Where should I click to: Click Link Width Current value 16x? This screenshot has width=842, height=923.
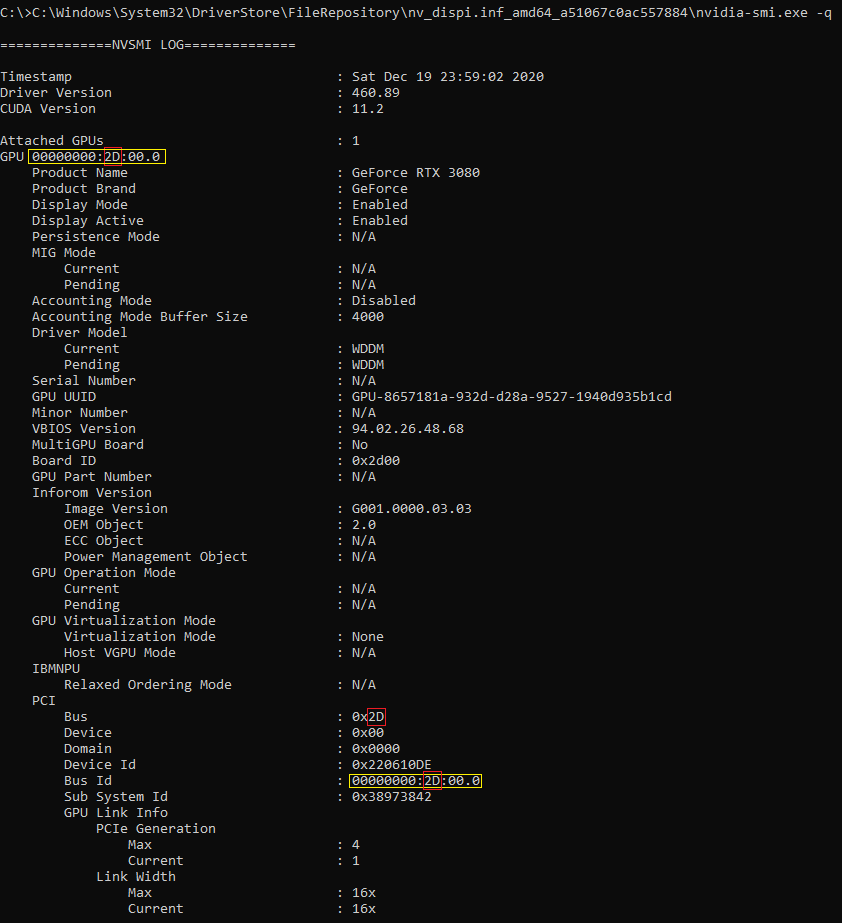363,909
